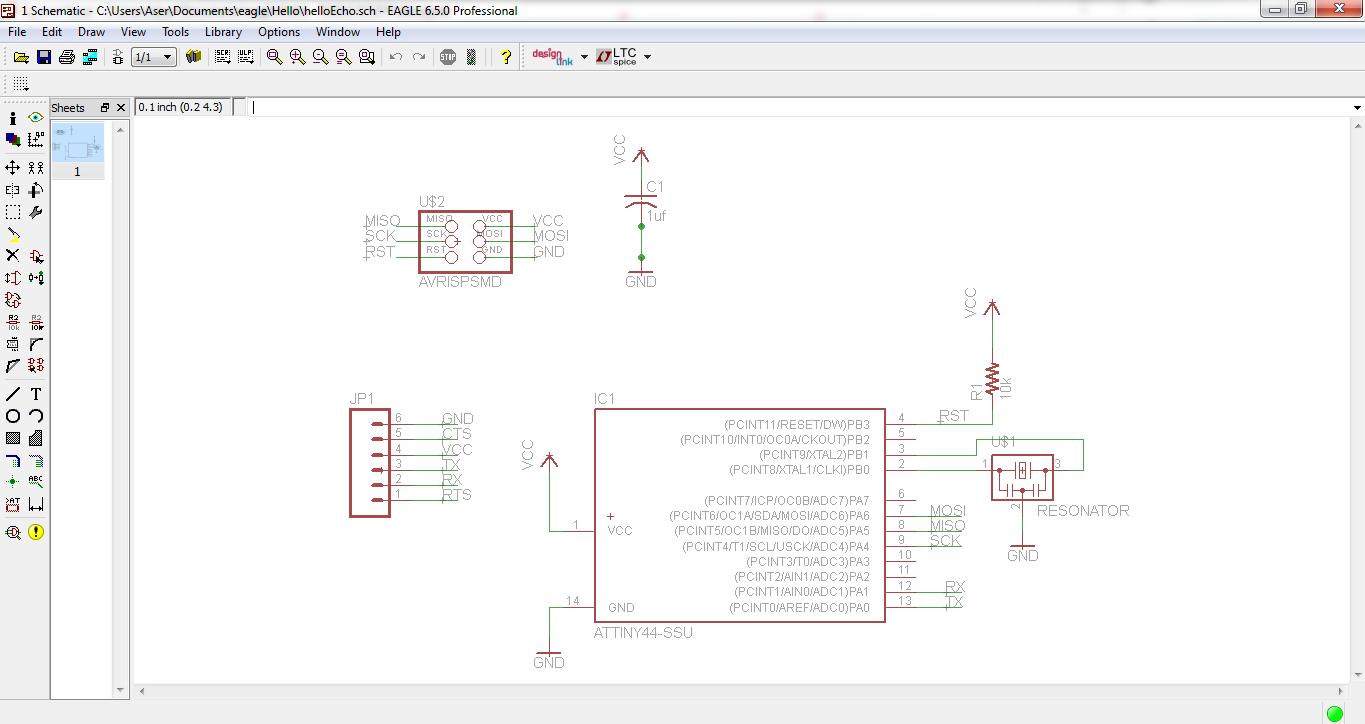Run the ERC check (yellow exclamation icon)
Viewport: 1365px width, 724px height.
[36, 532]
